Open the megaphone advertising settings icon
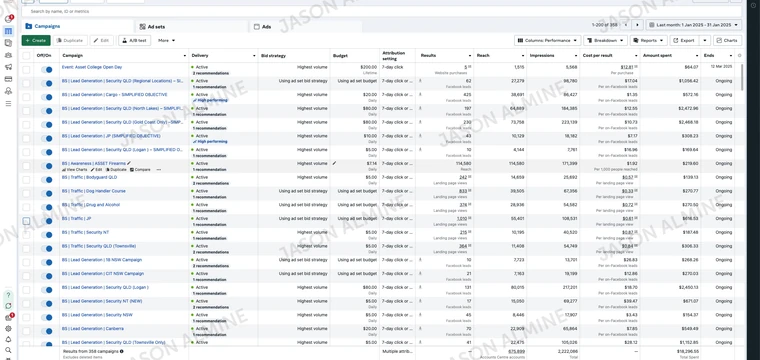The image size is (760, 360). pyautogui.click(x=8, y=67)
